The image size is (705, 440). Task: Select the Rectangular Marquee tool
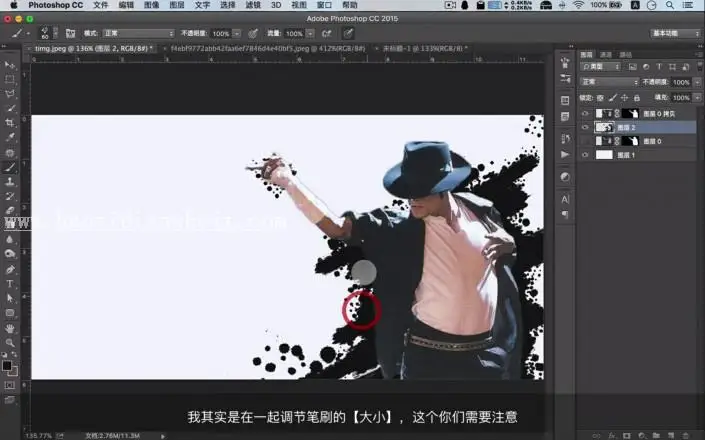[9, 79]
